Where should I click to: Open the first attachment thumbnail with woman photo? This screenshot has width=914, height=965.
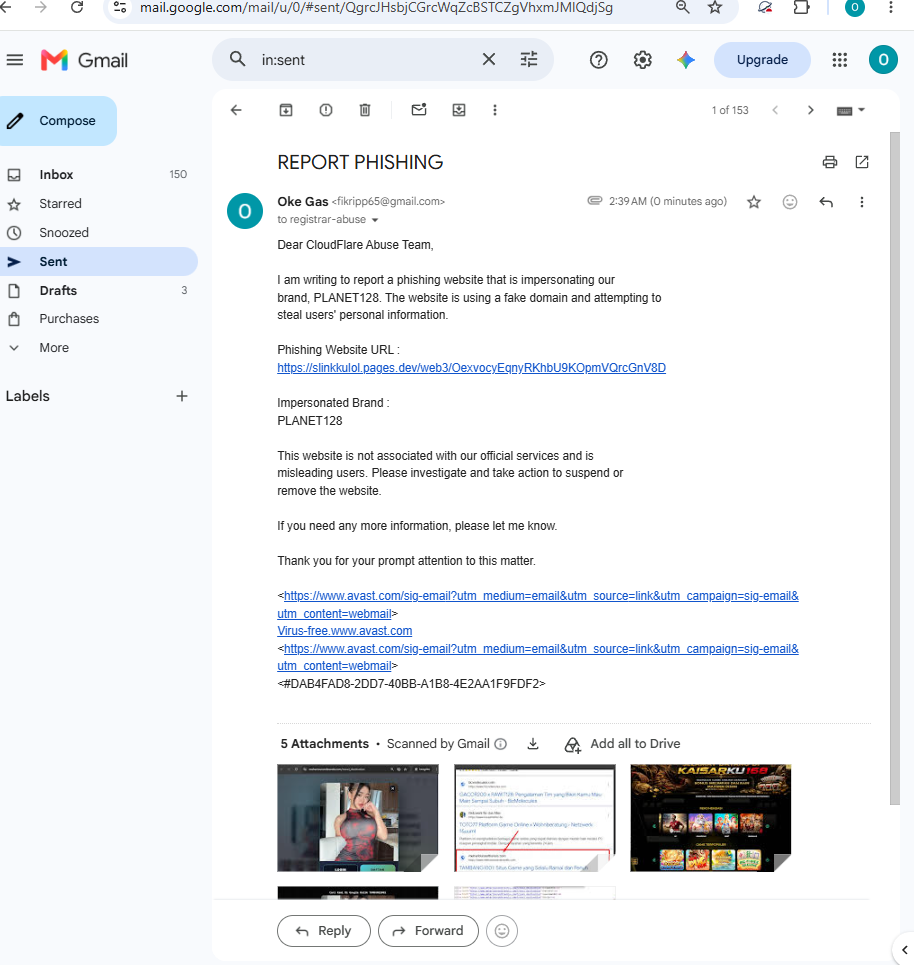(x=358, y=818)
